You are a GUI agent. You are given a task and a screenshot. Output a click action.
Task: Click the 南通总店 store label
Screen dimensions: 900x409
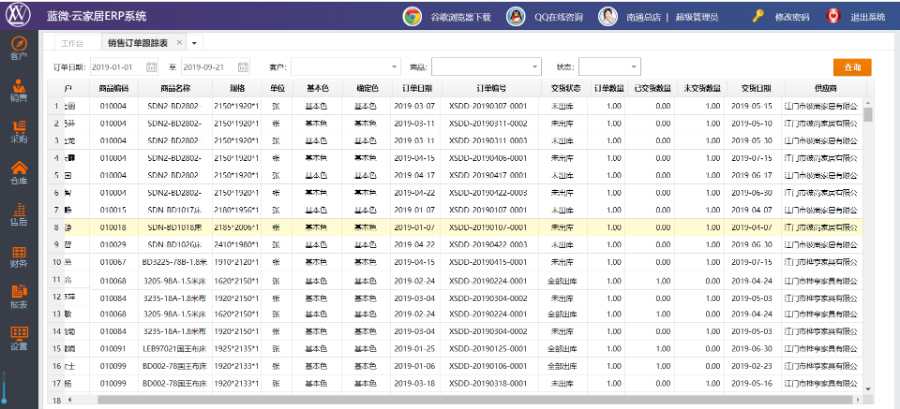[642, 17]
